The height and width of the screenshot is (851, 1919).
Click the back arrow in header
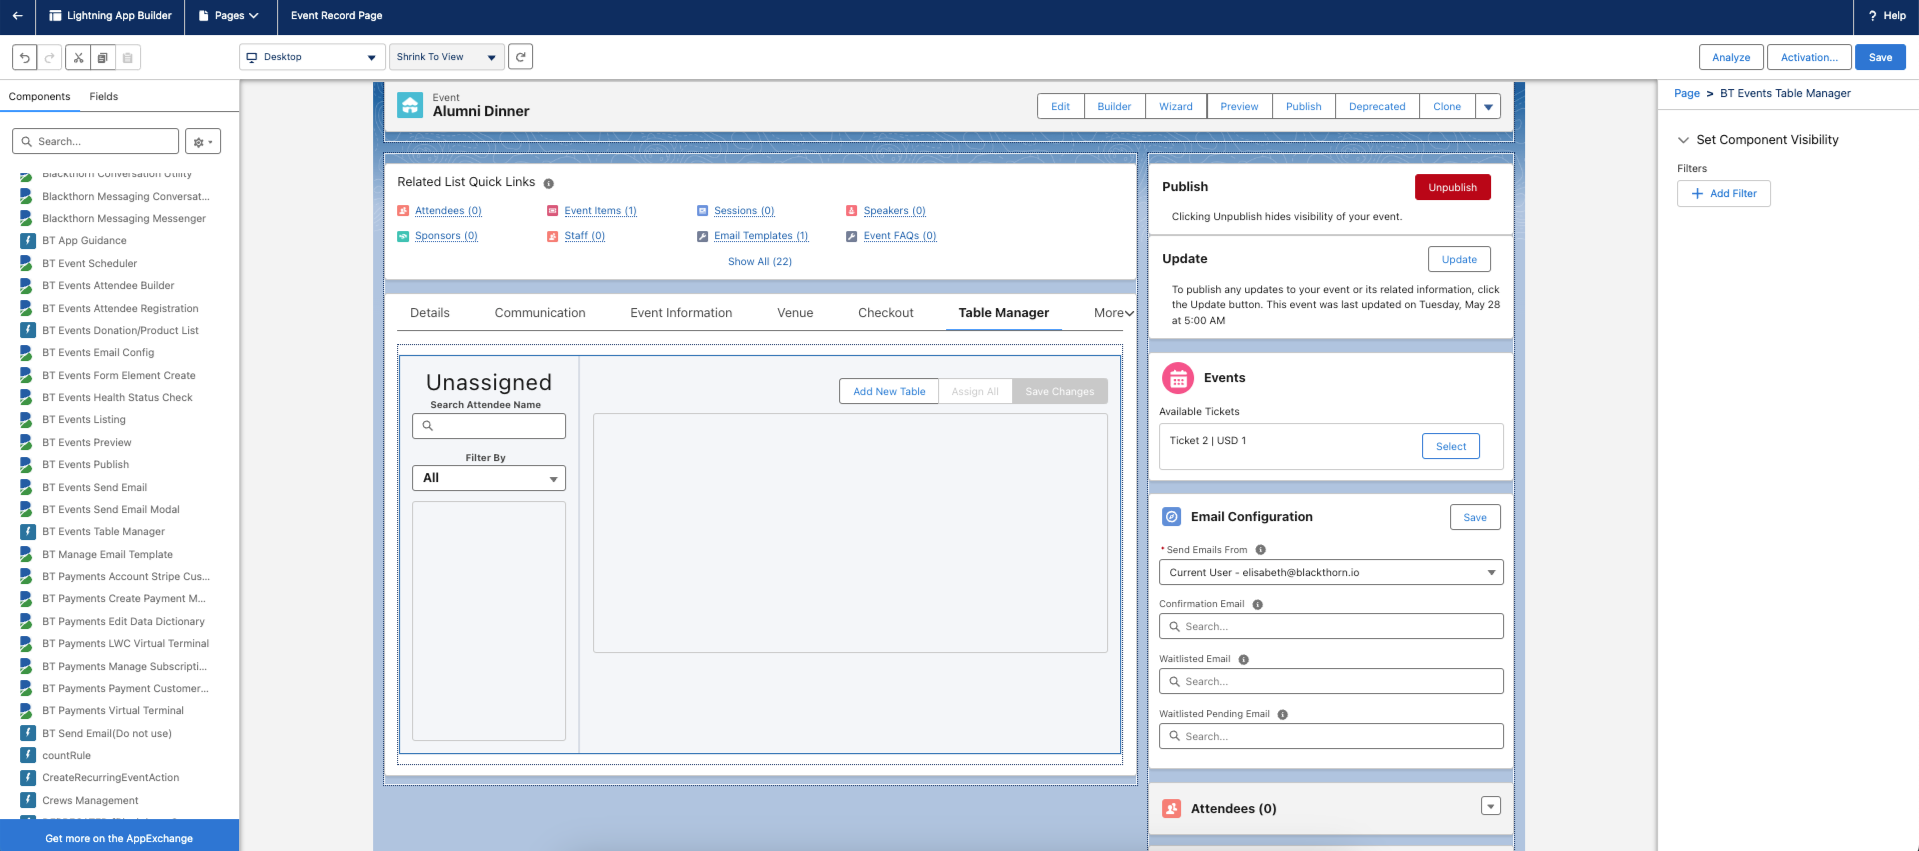(17, 16)
